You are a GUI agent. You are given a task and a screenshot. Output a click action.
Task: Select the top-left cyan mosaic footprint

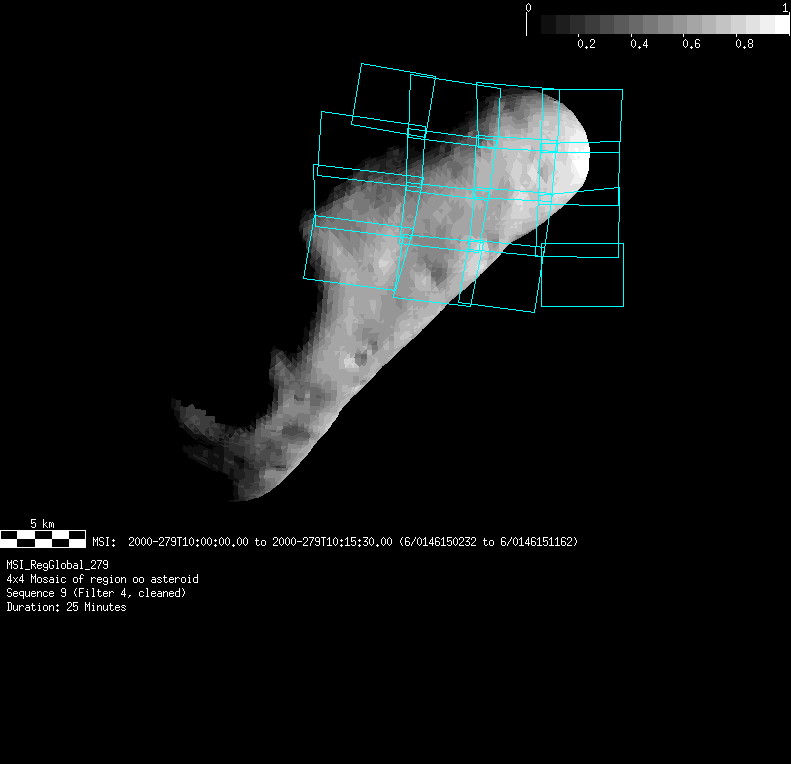tap(383, 95)
